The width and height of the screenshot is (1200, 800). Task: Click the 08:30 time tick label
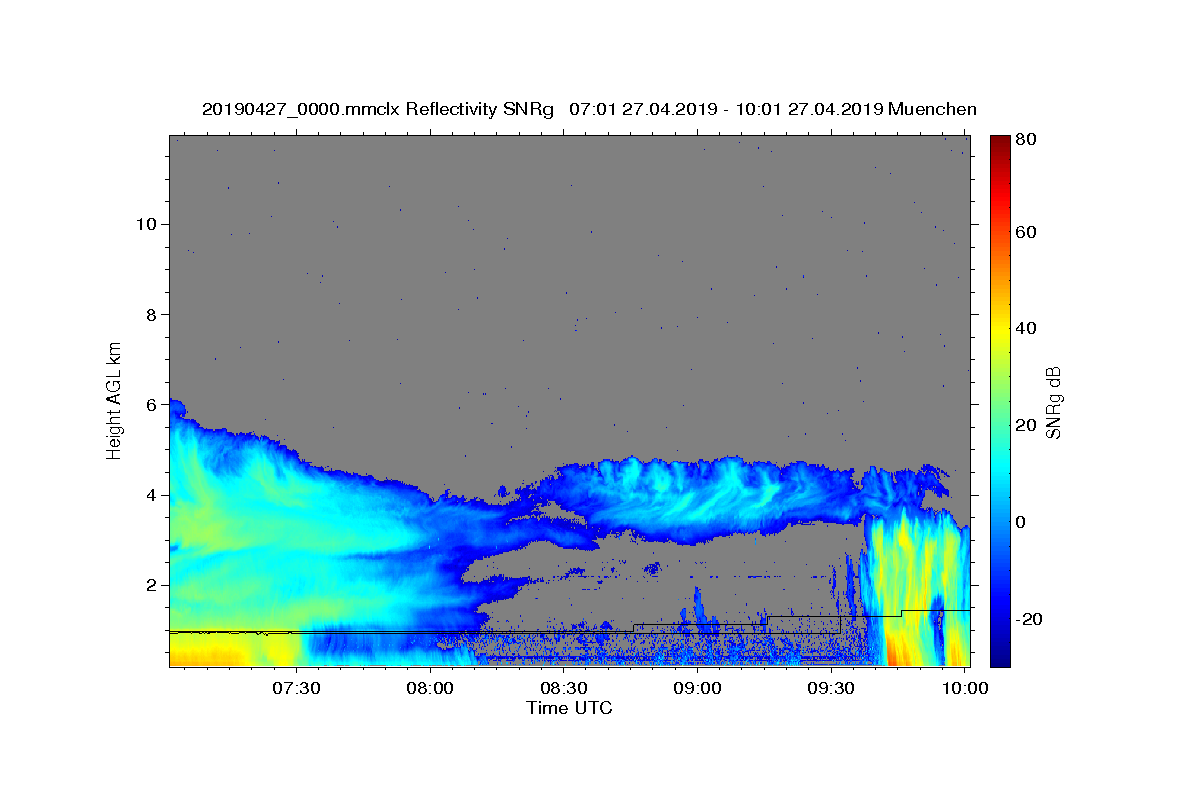coord(564,689)
